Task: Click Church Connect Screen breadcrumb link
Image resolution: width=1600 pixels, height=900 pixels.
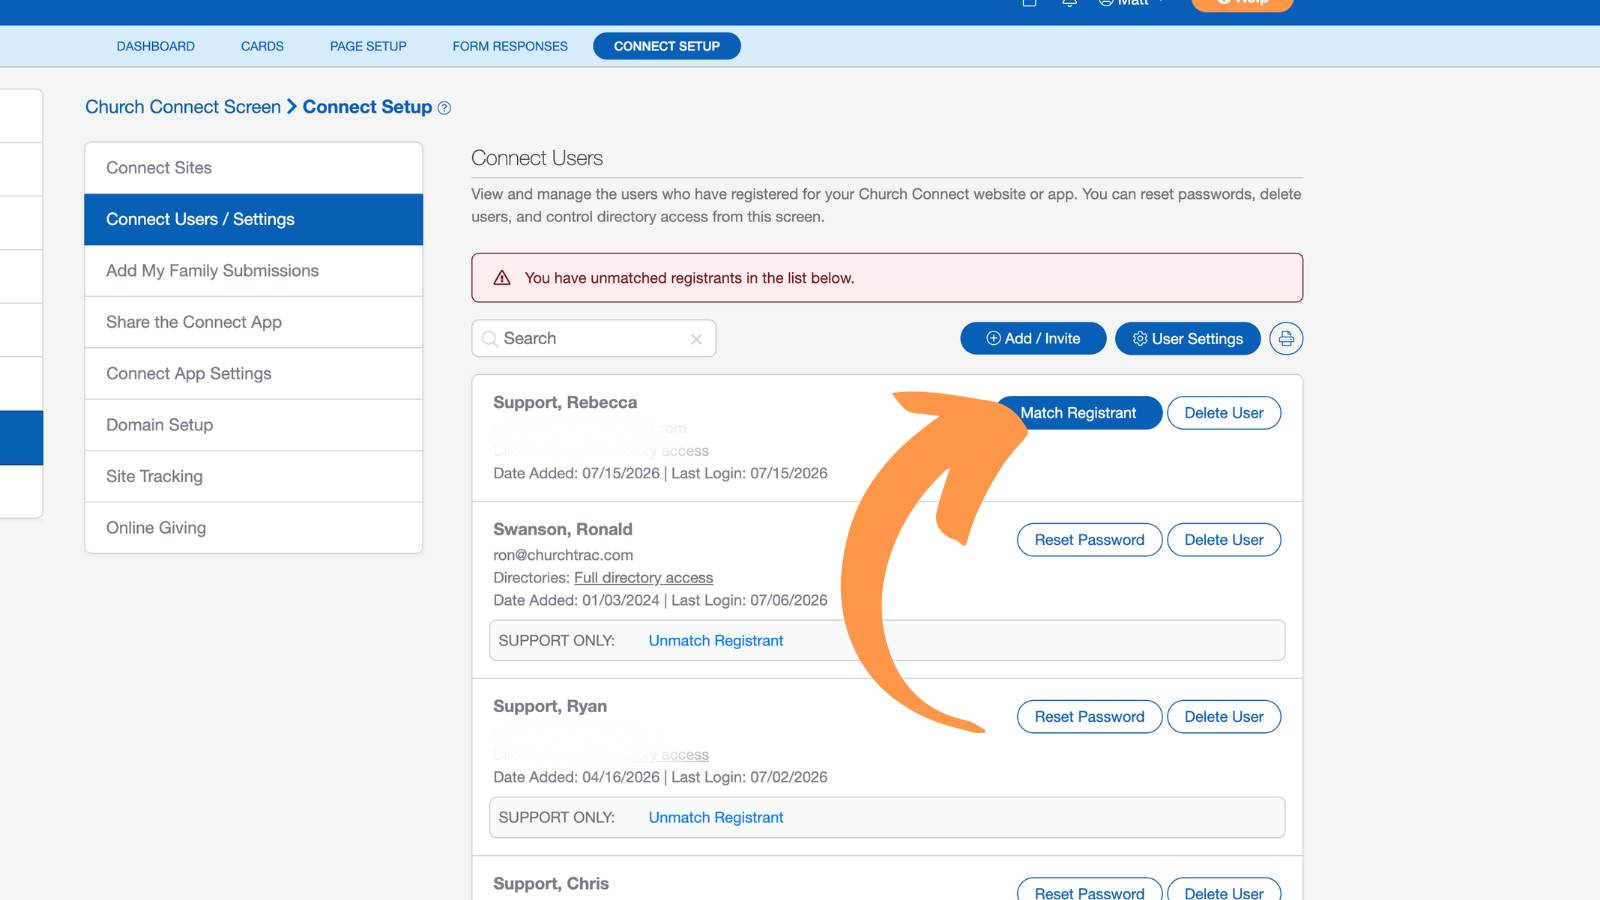Action: pyautogui.click(x=183, y=107)
